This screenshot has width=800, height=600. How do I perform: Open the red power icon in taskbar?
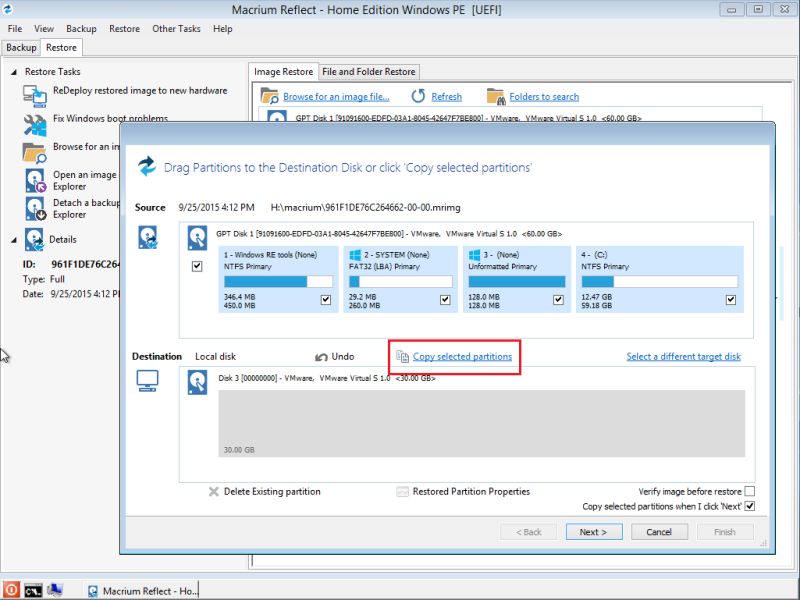[x=11, y=590]
